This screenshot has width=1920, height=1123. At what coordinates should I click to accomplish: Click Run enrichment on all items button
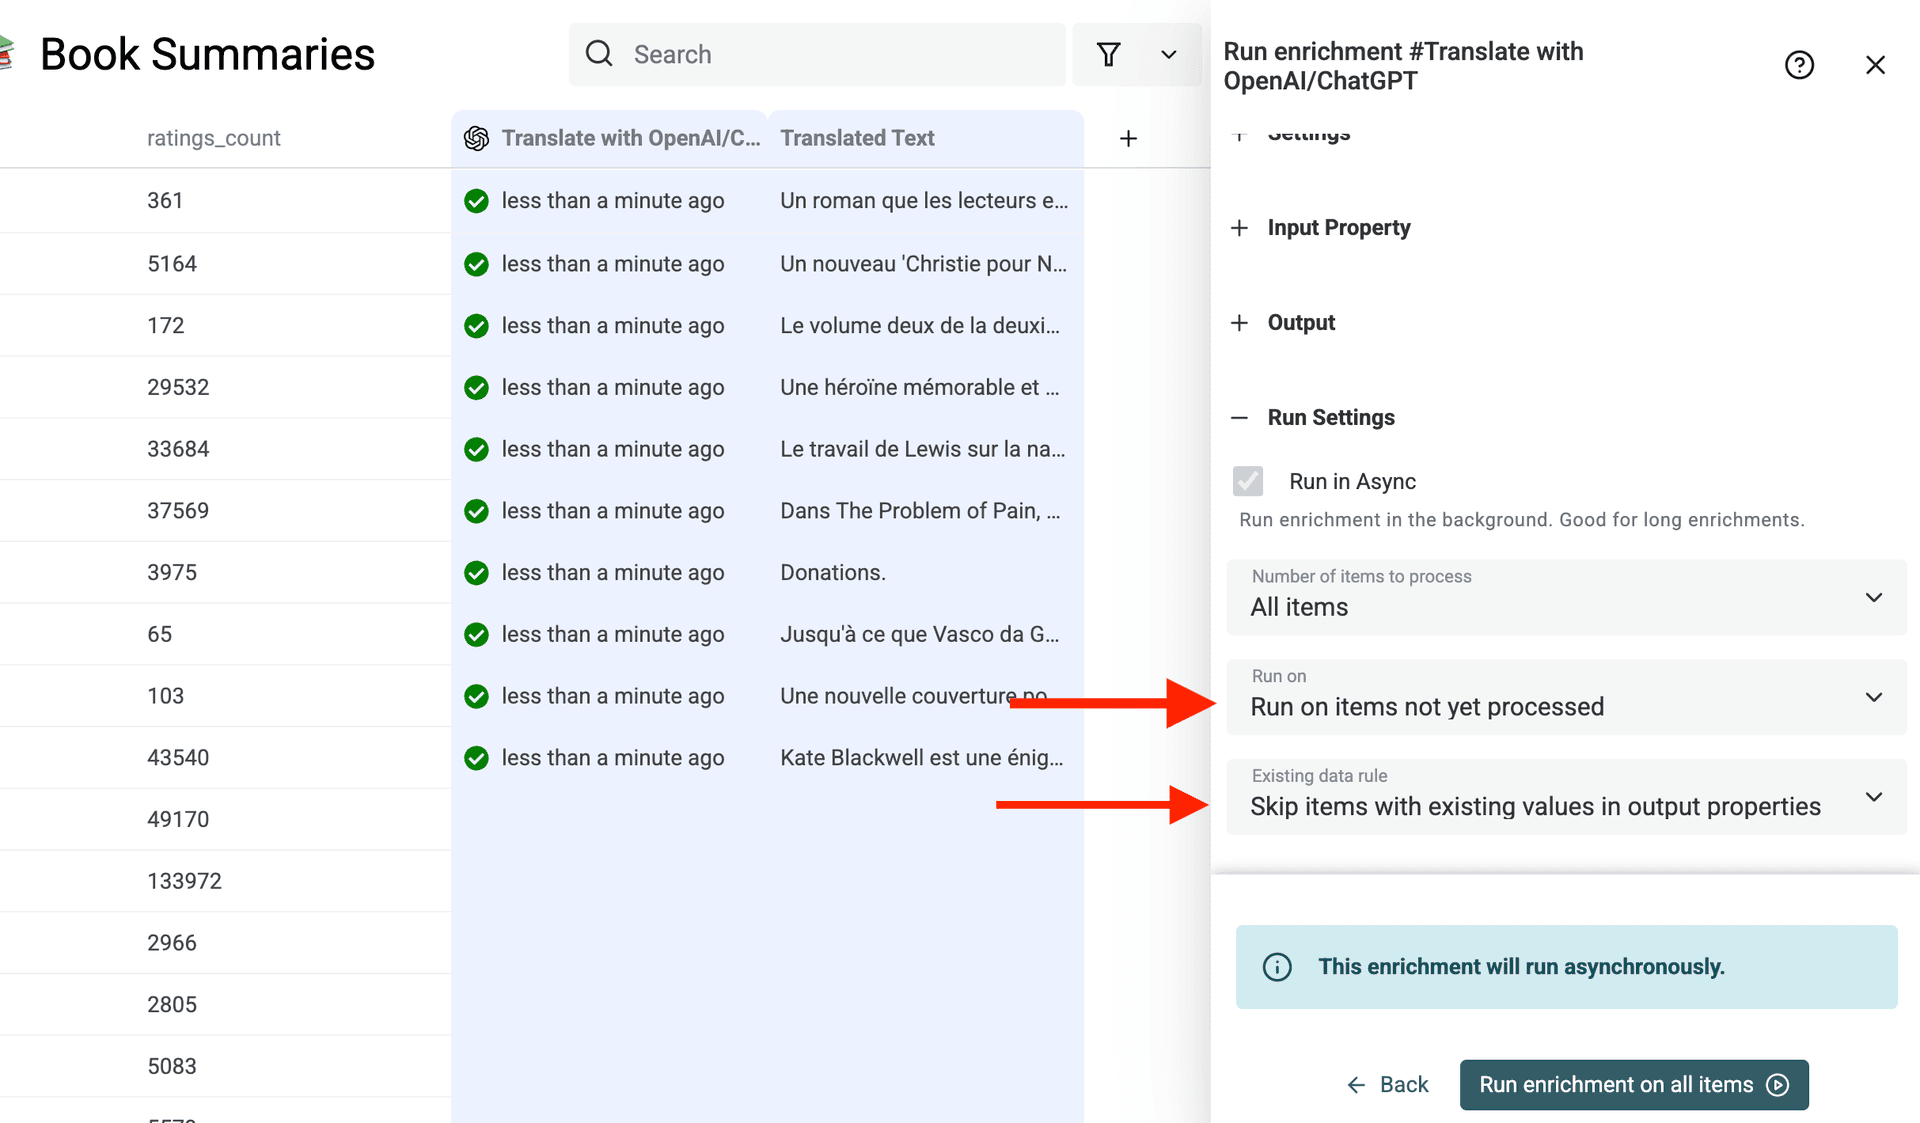click(x=1633, y=1085)
